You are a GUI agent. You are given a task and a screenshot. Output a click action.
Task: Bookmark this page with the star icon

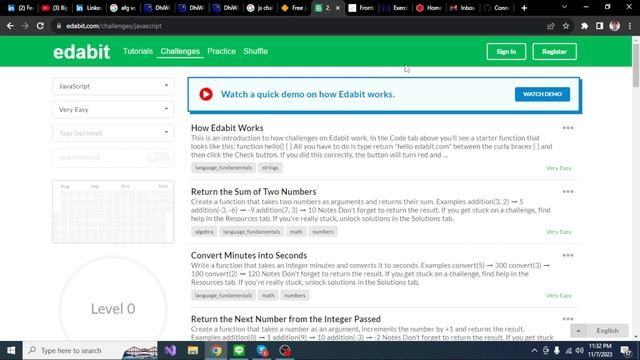(x=566, y=26)
